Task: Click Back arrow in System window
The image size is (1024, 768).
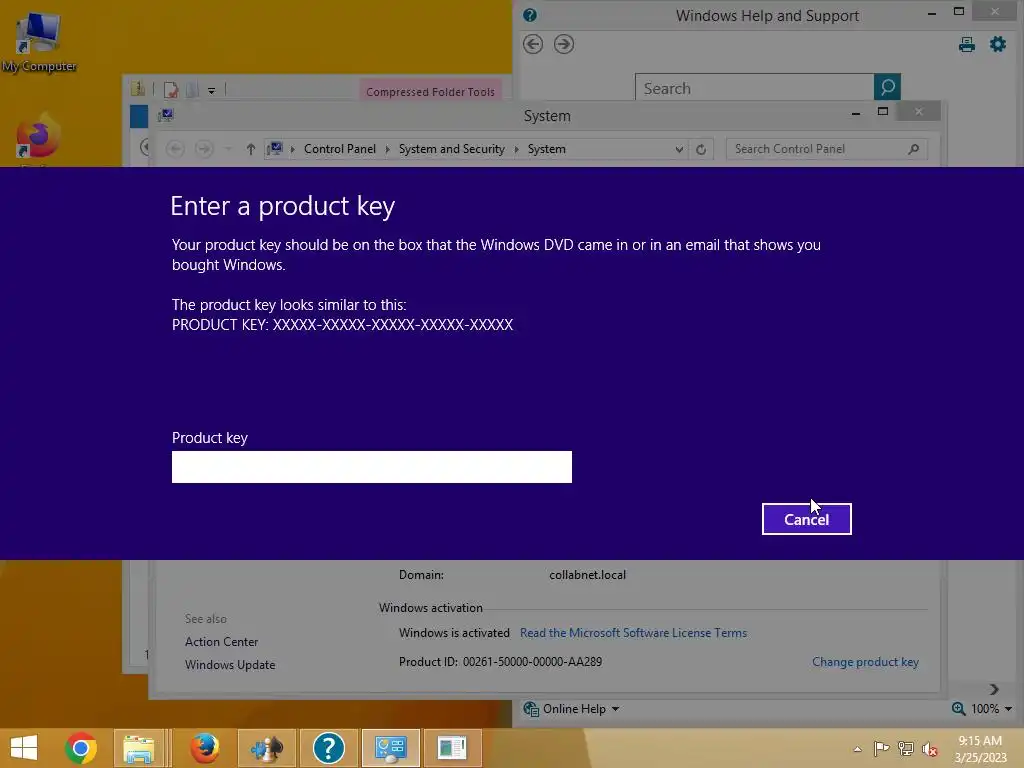Action: click(174, 149)
